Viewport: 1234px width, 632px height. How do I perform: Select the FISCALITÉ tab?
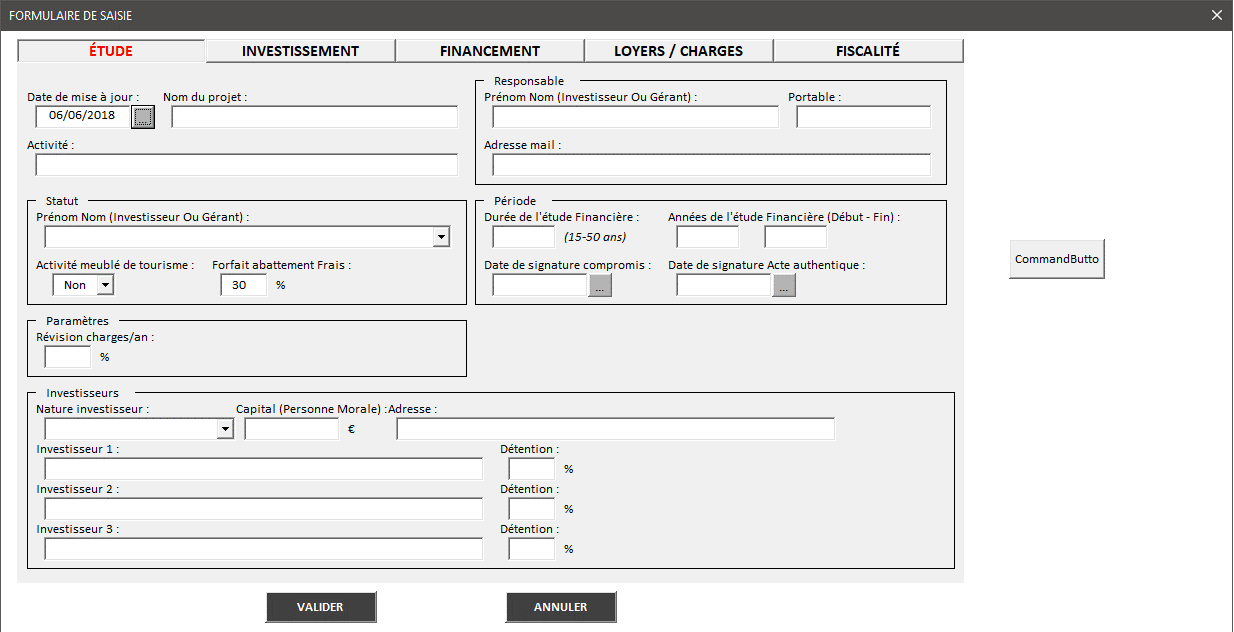click(867, 51)
